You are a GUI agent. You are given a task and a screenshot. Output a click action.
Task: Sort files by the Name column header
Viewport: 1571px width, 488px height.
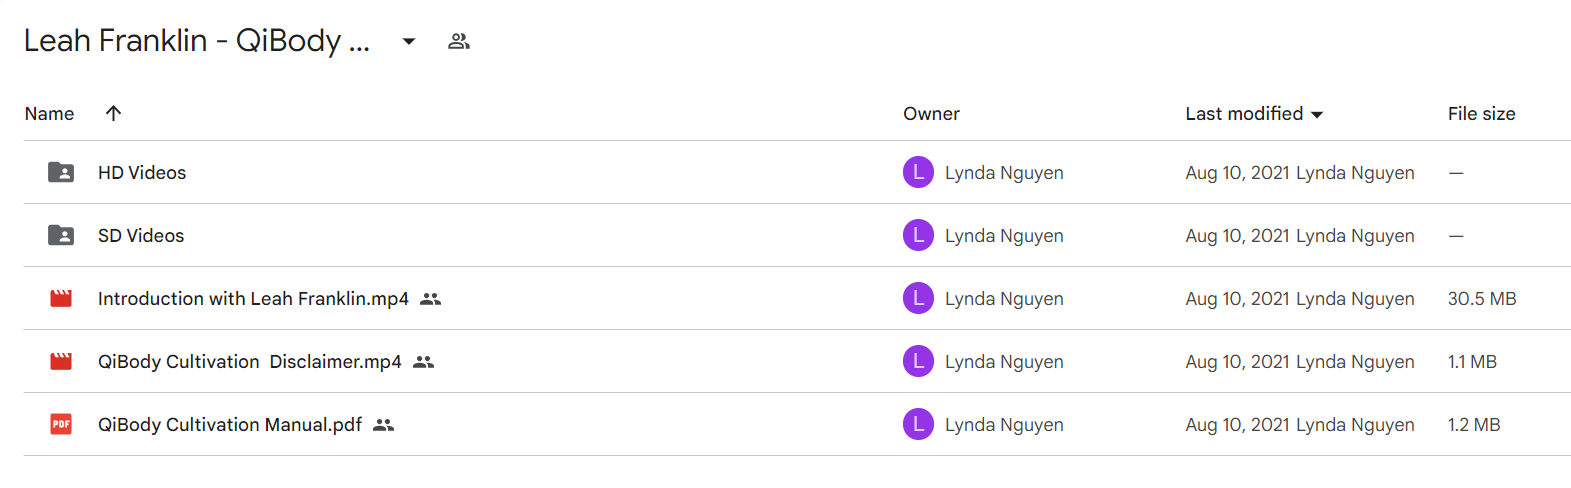click(x=49, y=114)
